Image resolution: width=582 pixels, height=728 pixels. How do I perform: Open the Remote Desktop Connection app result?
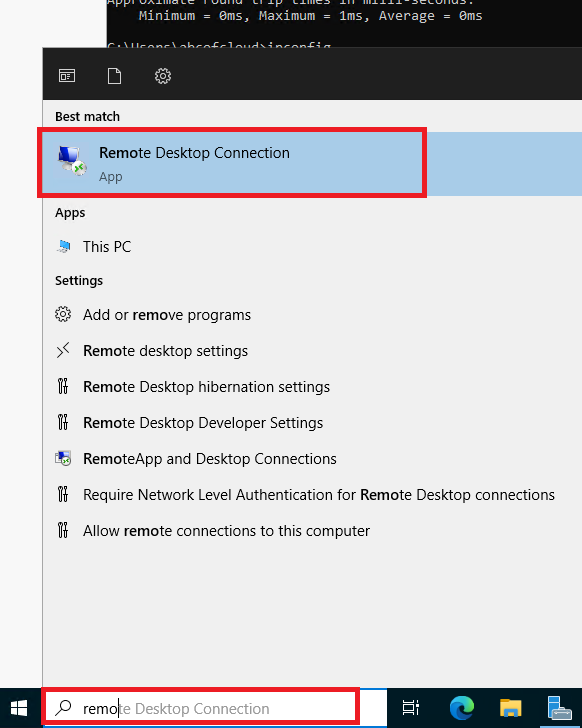pyautogui.click(x=312, y=163)
